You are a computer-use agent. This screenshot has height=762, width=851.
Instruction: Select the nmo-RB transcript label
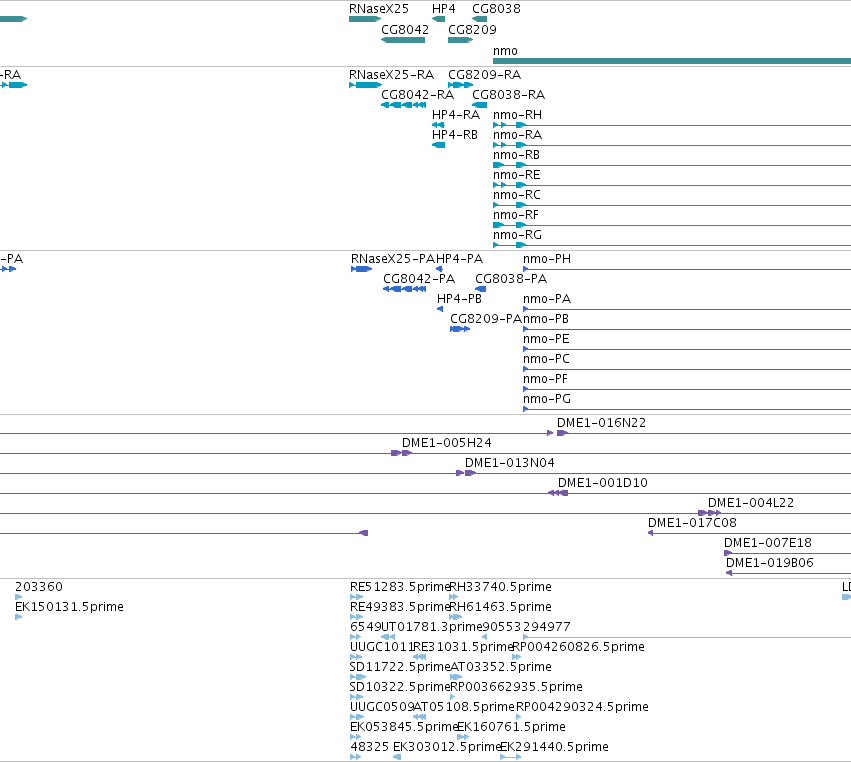(x=516, y=155)
